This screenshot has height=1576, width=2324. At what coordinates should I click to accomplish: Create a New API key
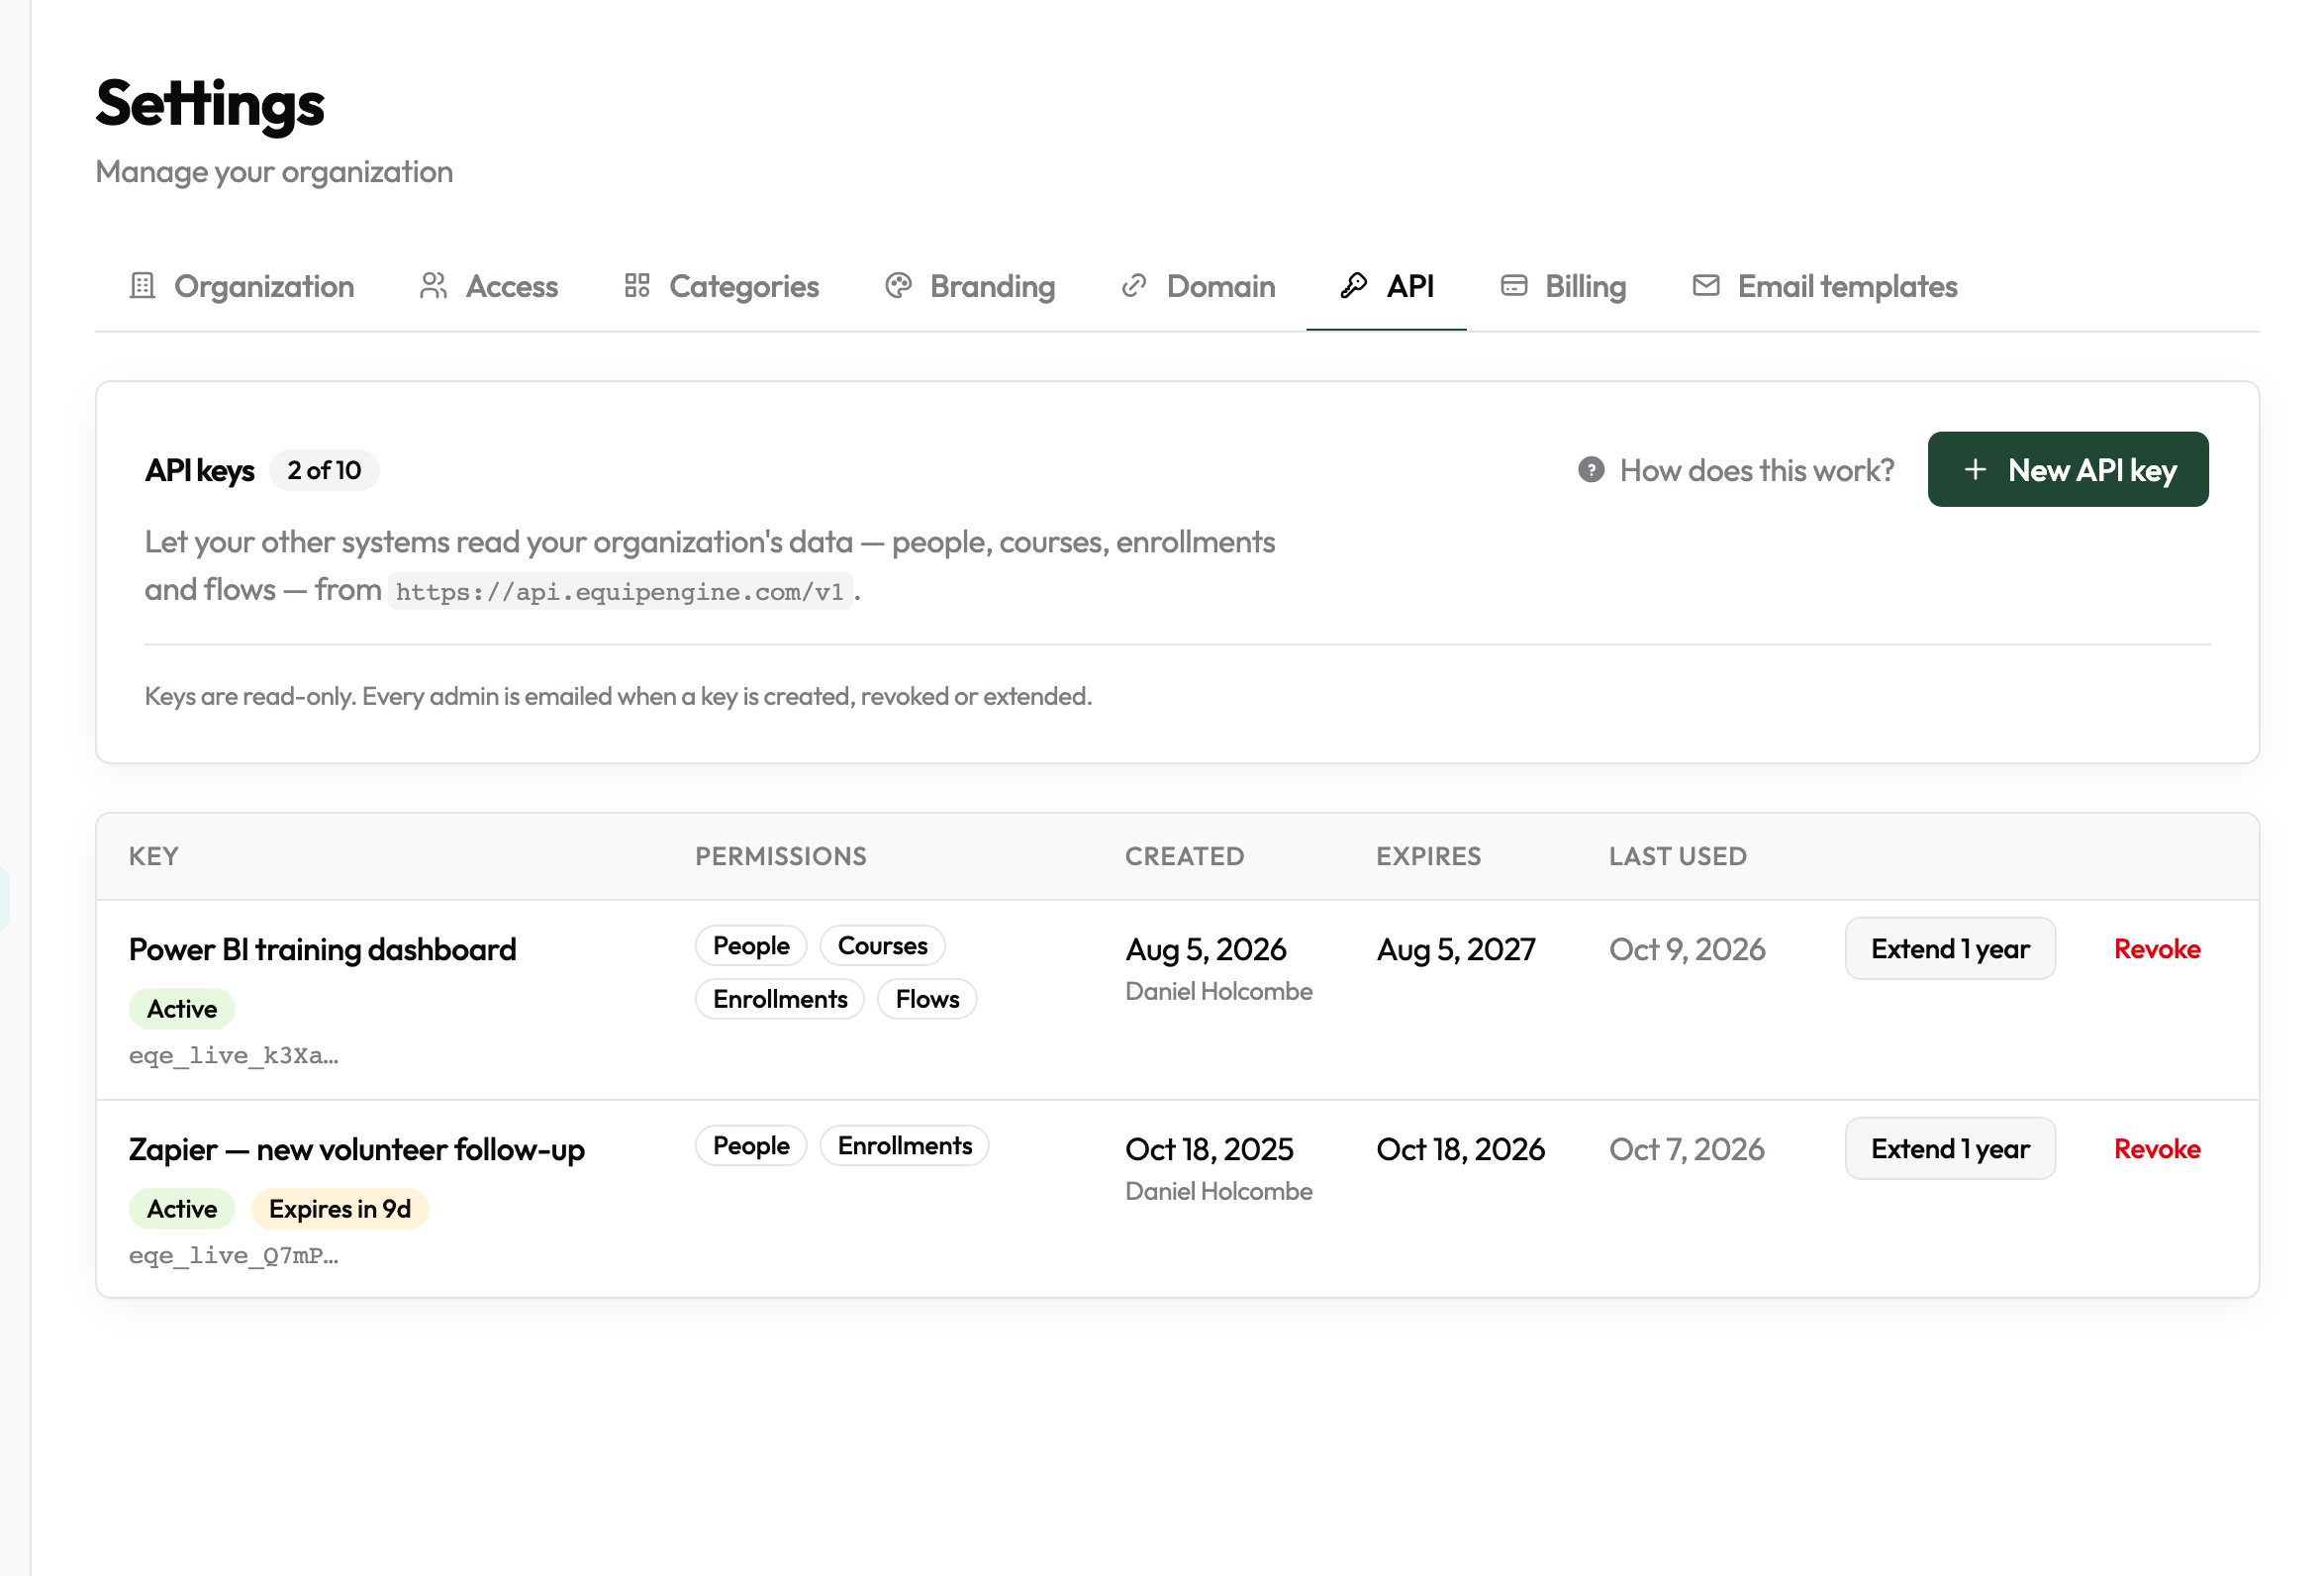[x=2067, y=470]
